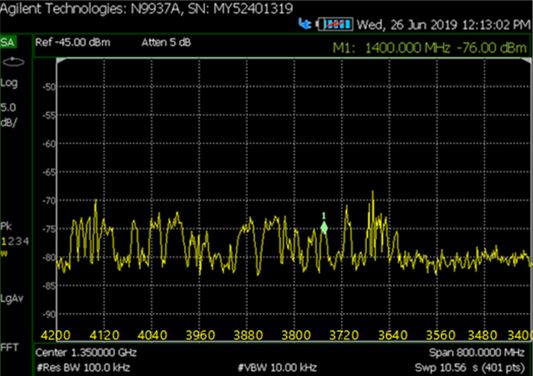533x376 pixels.
Task: Click the LgAv averaging label
Action: click(x=12, y=299)
